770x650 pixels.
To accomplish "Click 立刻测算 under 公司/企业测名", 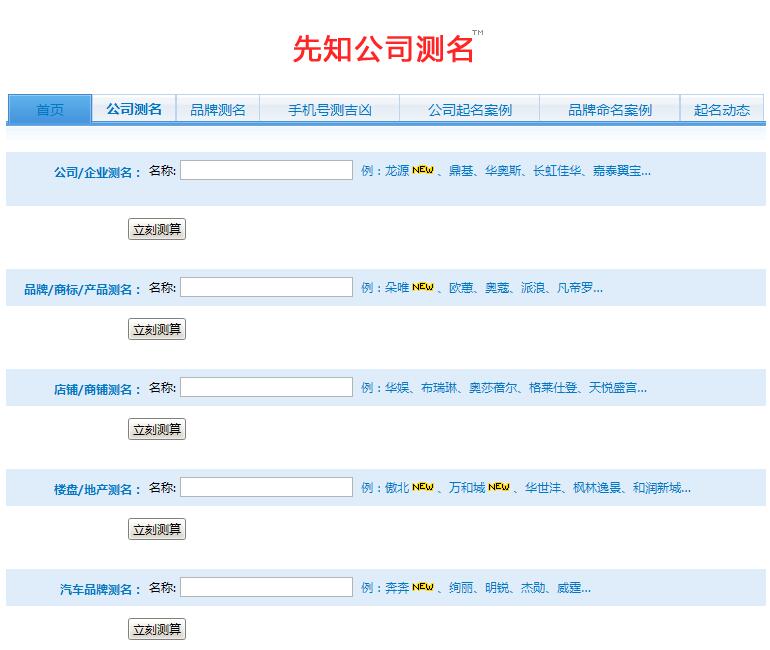I will [x=157, y=229].
